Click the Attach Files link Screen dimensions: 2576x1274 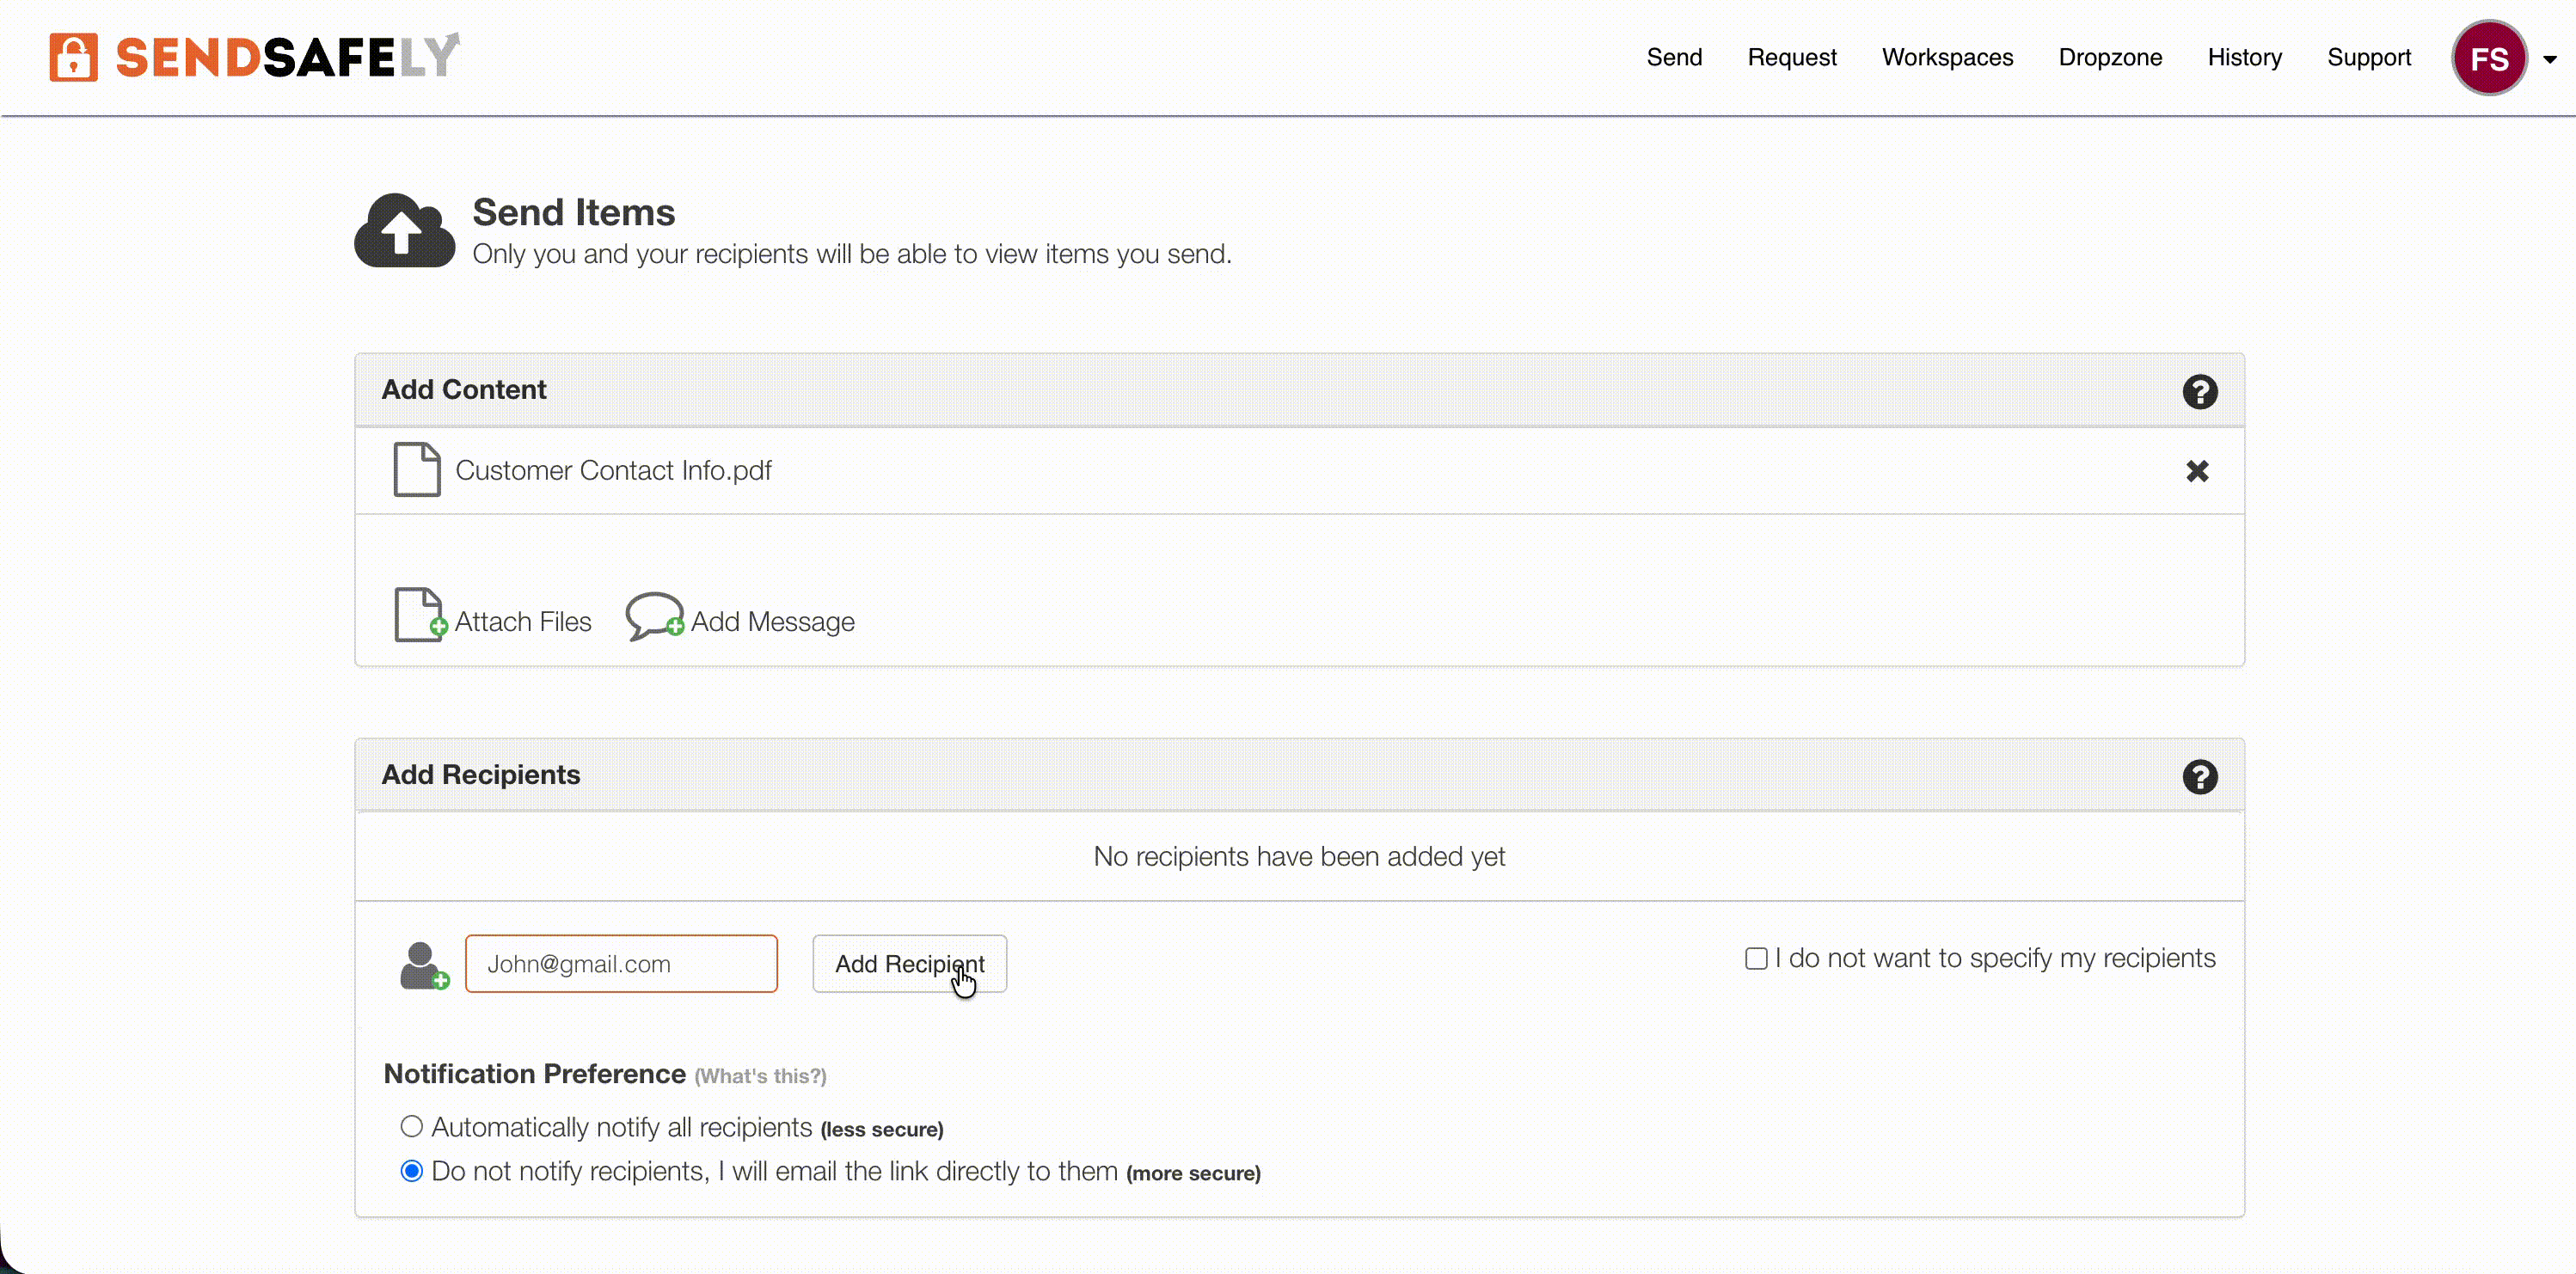click(x=522, y=621)
